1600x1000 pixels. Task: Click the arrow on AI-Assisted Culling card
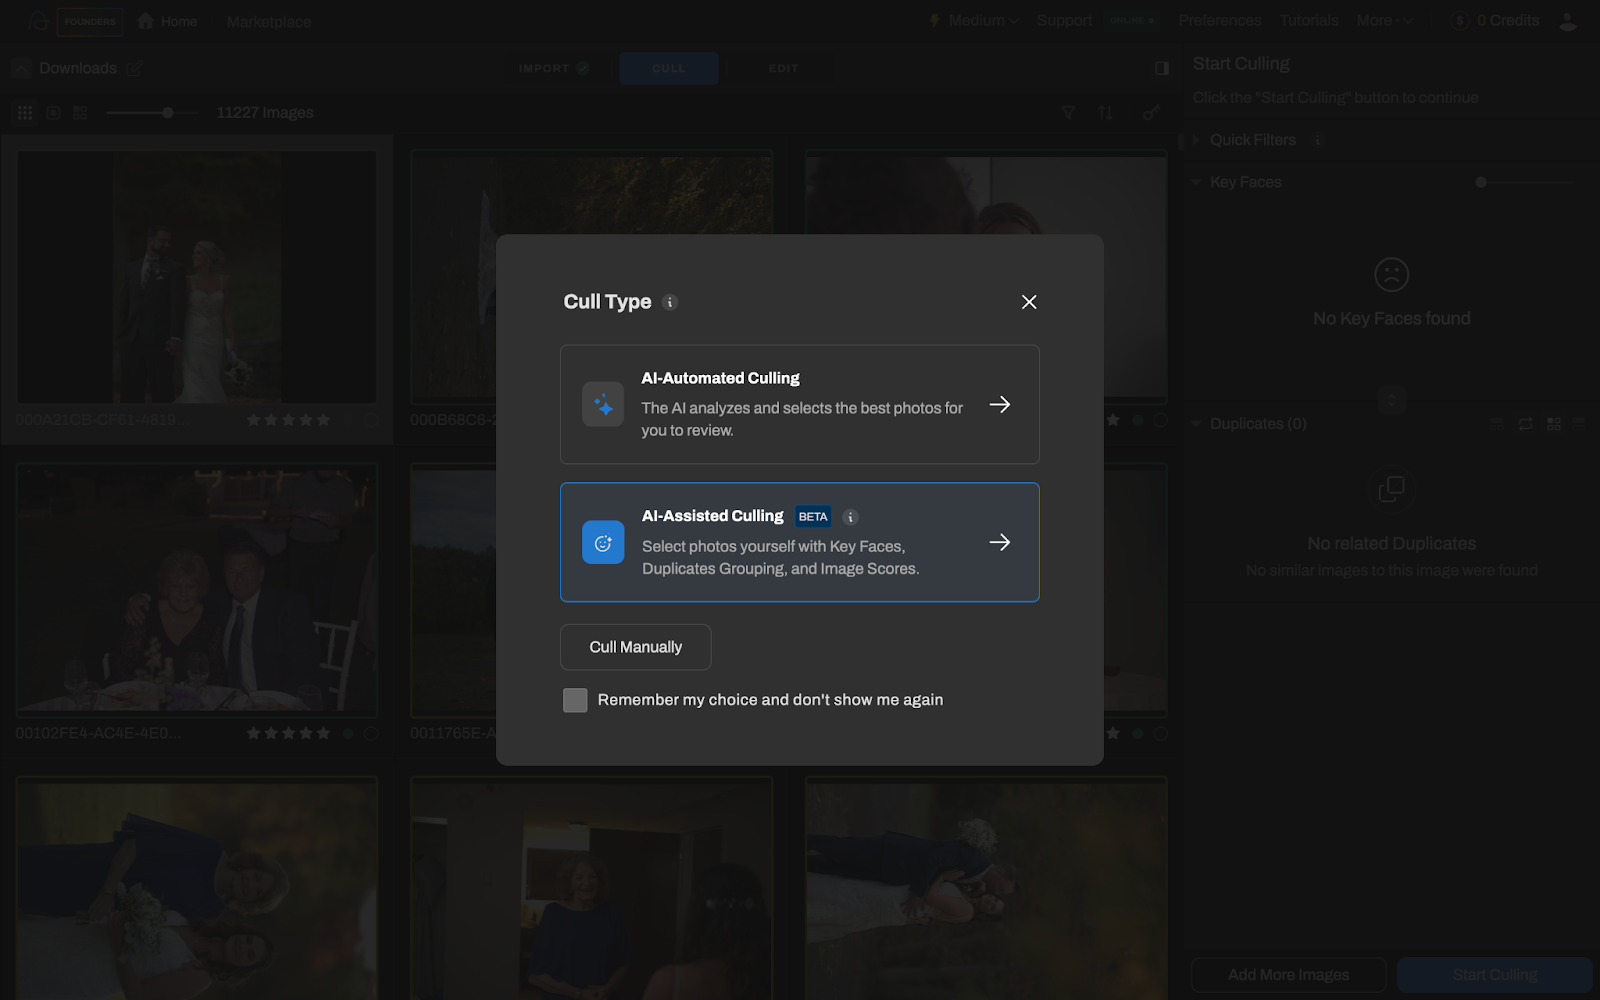(x=999, y=542)
